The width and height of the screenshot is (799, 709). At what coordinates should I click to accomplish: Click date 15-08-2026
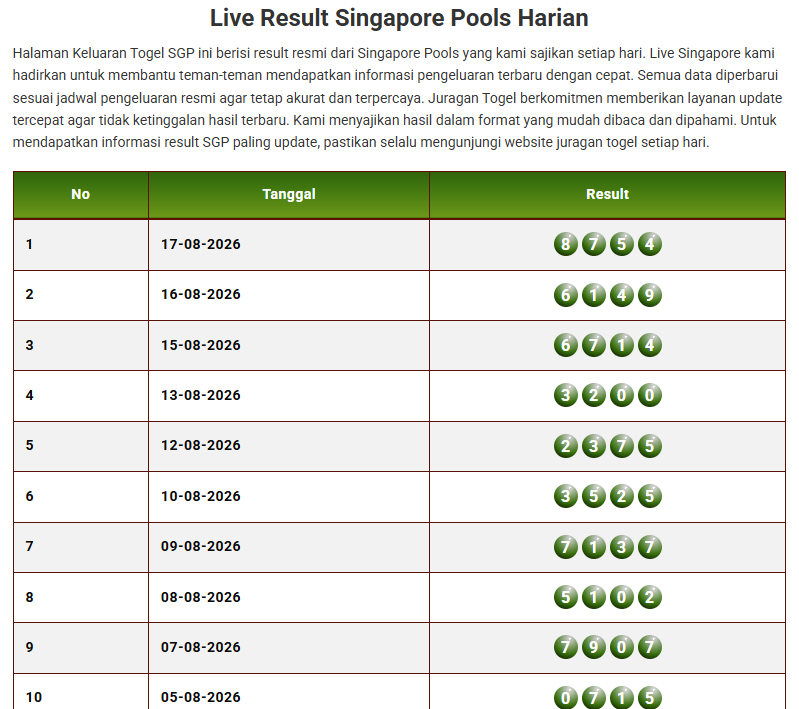201,345
